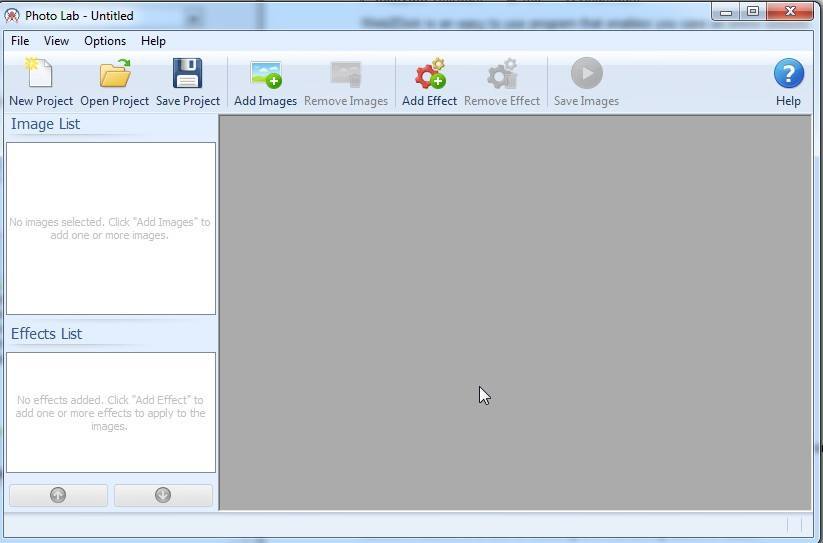Click the empty Image List box
This screenshot has width=823, height=543.
pos(111,228)
